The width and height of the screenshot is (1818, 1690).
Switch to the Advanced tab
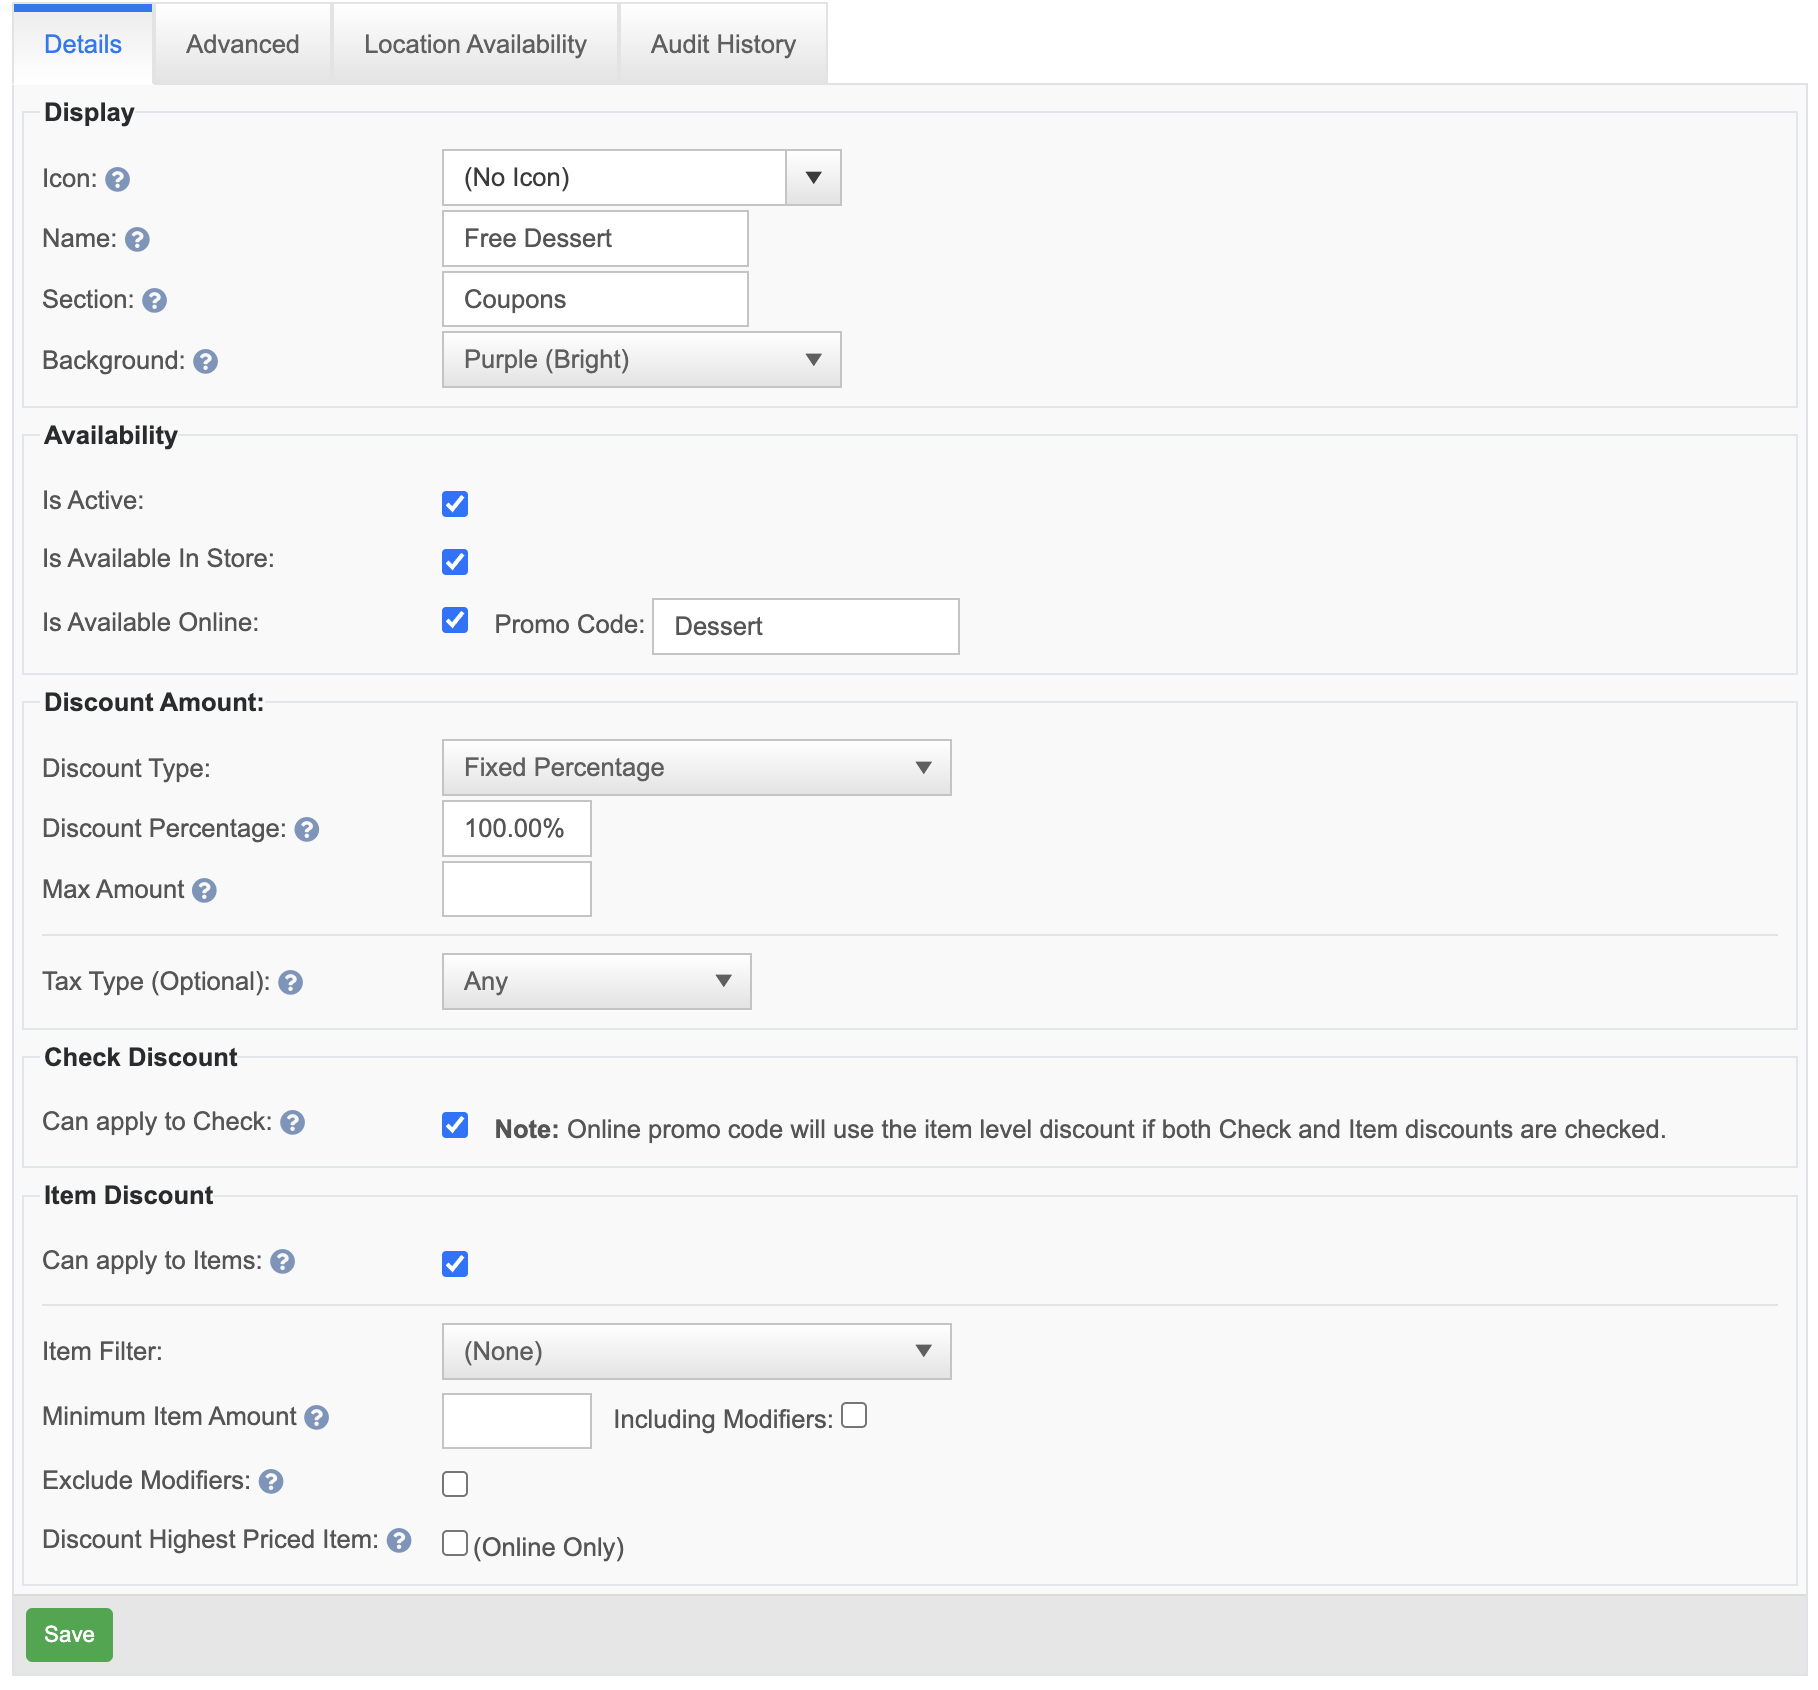(x=242, y=45)
